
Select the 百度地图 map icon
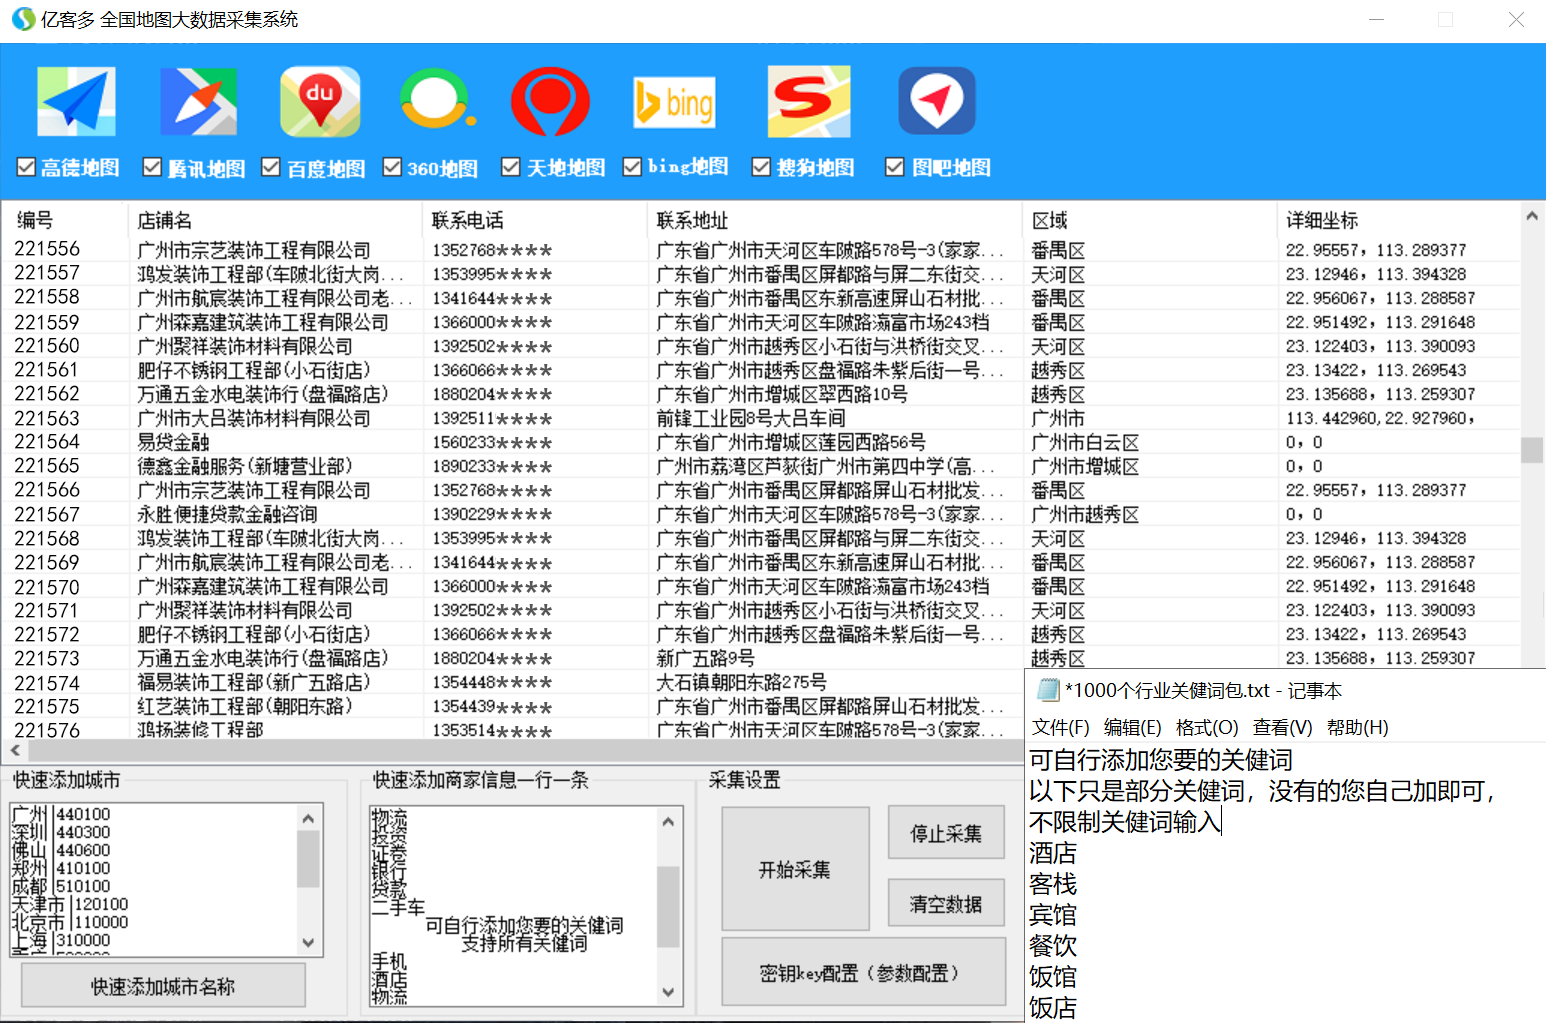pyautogui.click(x=320, y=100)
